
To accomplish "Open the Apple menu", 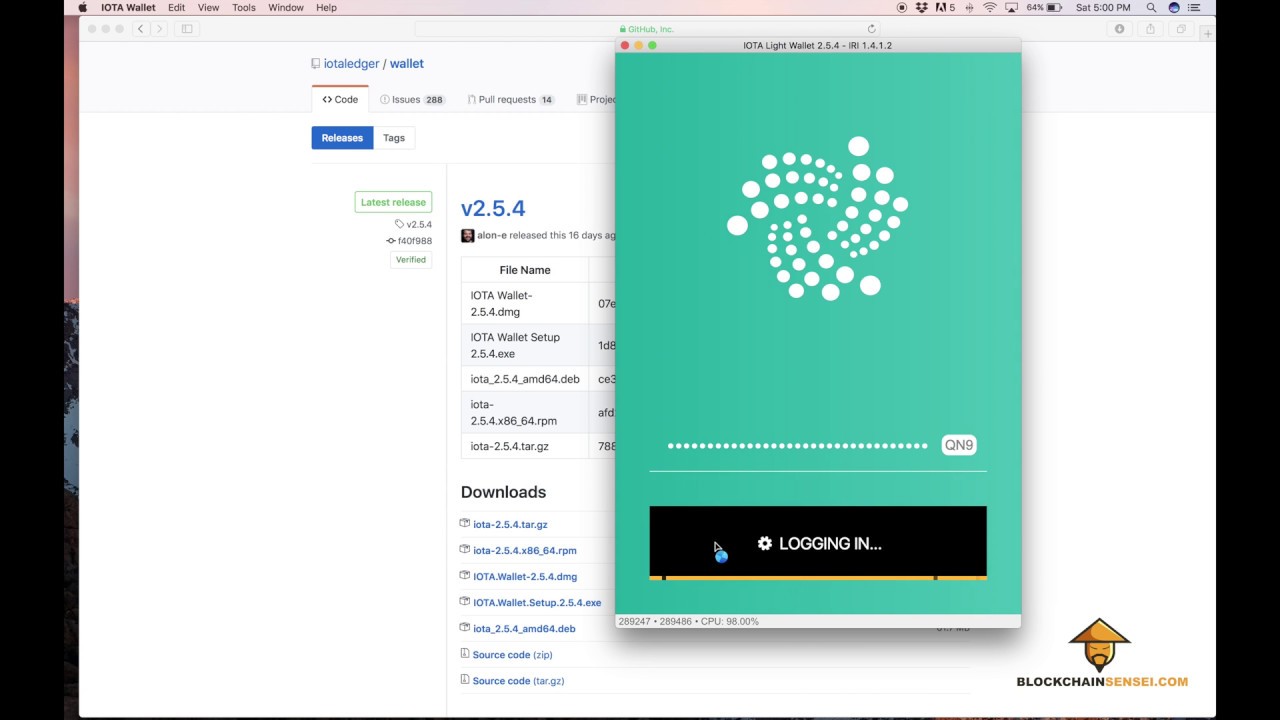I will tap(83, 7).
